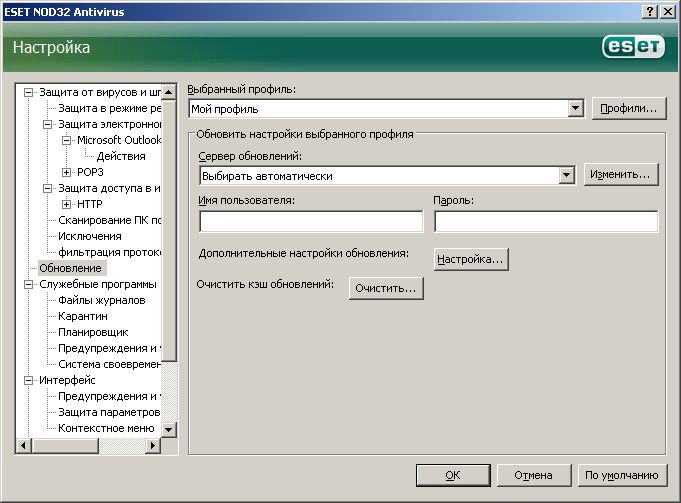The width and height of the screenshot is (681, 503).
Task: Open the Выбранный профиль dropdown
Action: point(575,108)
